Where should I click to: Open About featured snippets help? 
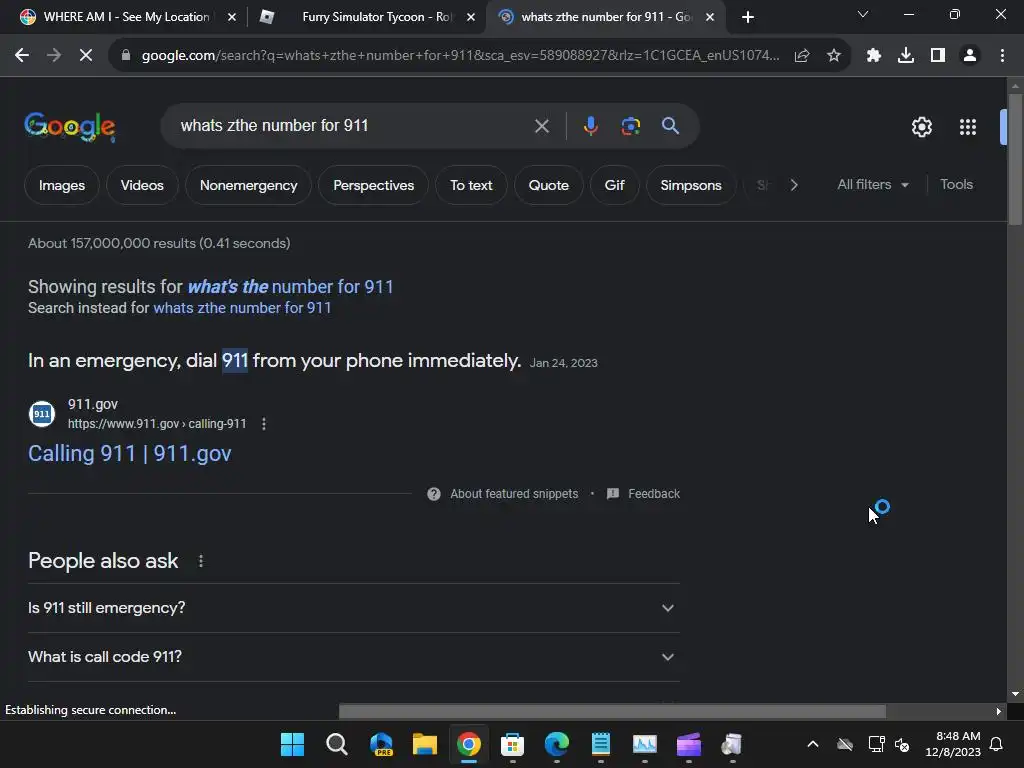click(502, 494)
